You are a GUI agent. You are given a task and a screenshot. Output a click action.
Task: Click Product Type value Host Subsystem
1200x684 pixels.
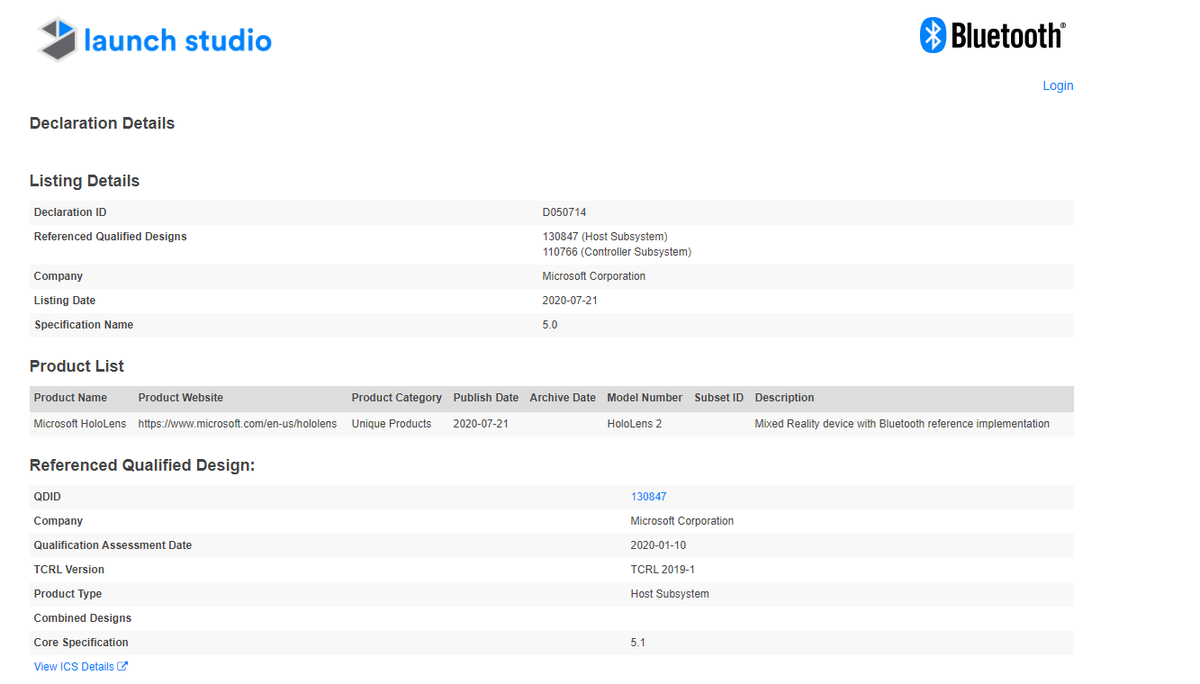[x=670, y=594]
